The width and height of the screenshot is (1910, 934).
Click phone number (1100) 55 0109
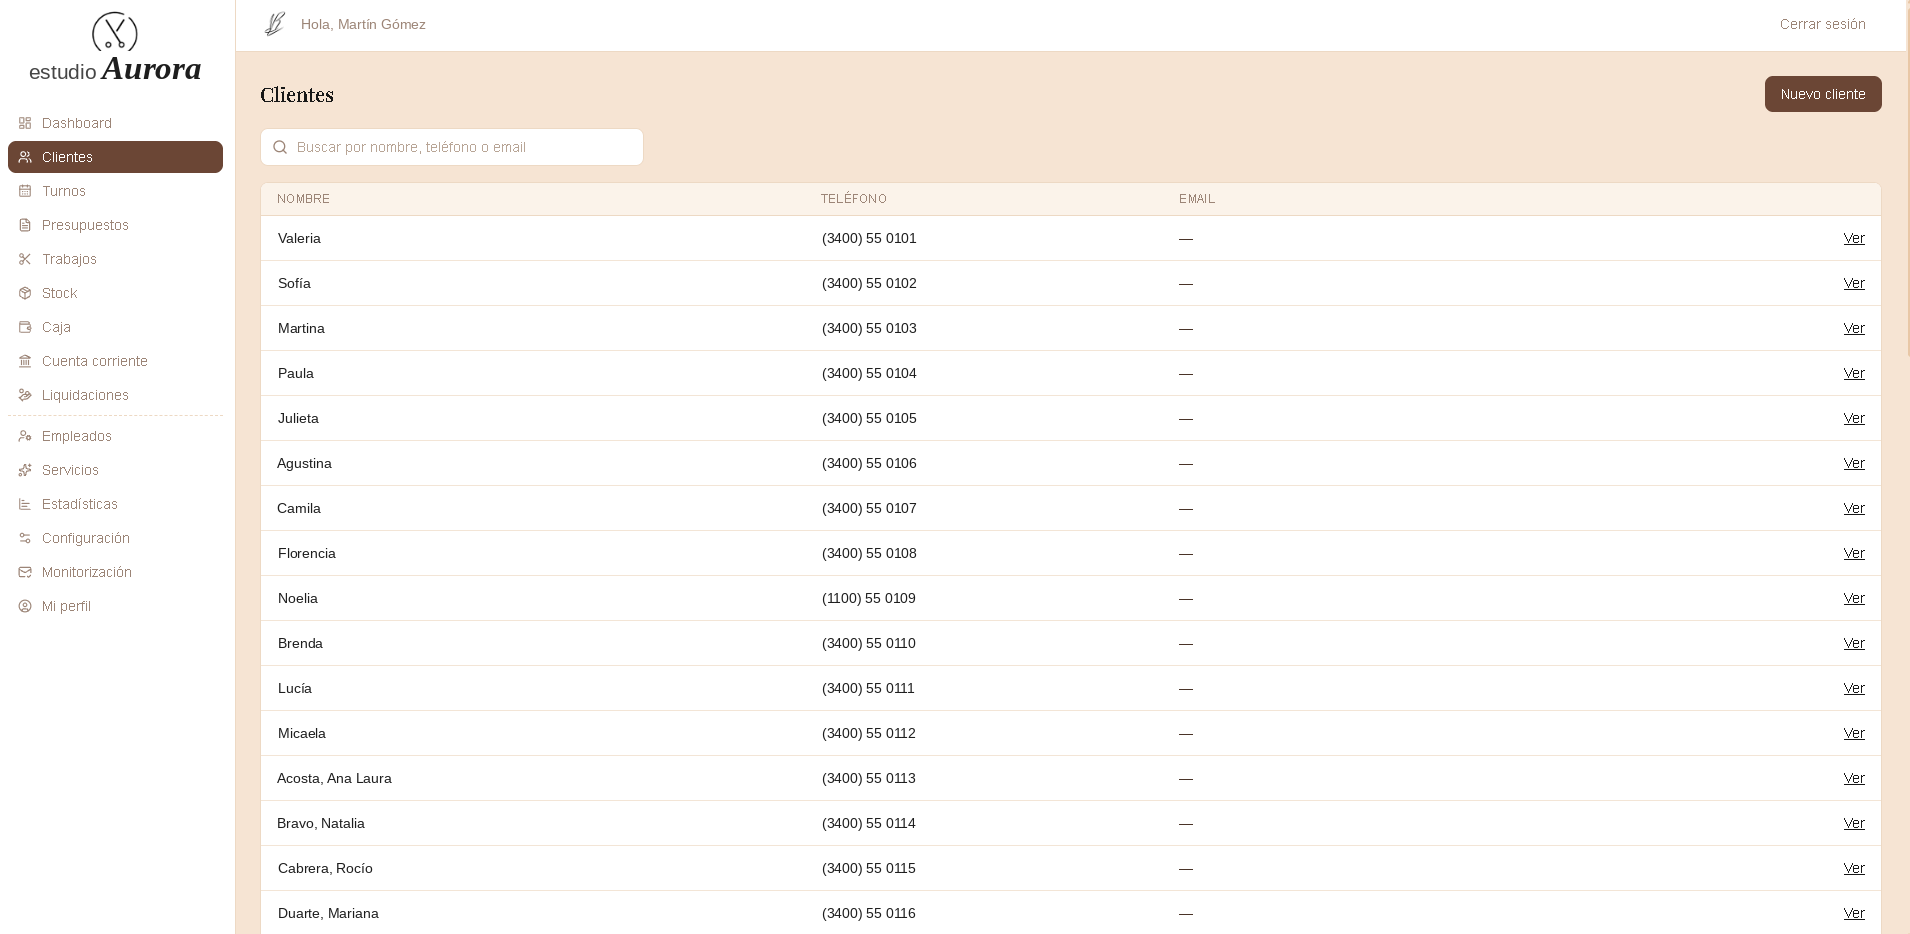coord(869,598)
